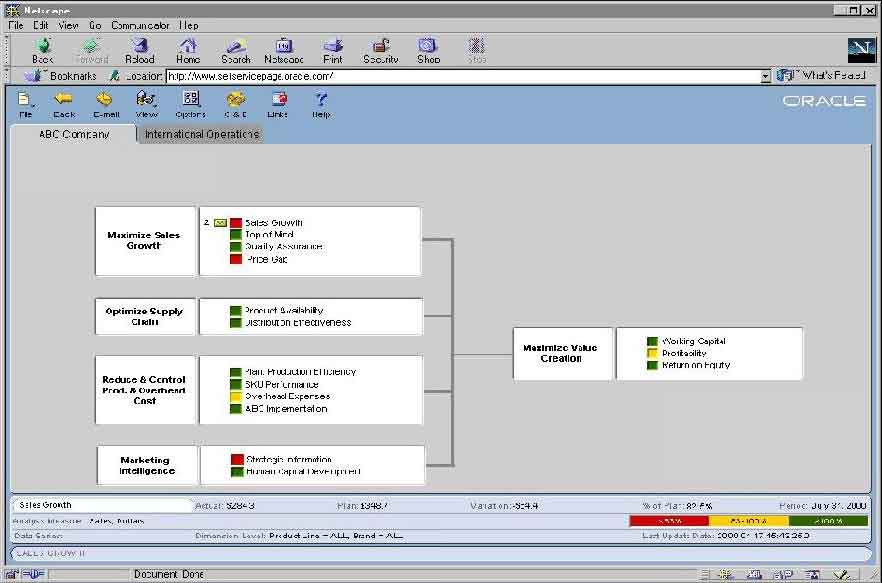This screenshot has width=882, height=583.
Task: Open the Netscape Security icon
Action: [381, 50]
